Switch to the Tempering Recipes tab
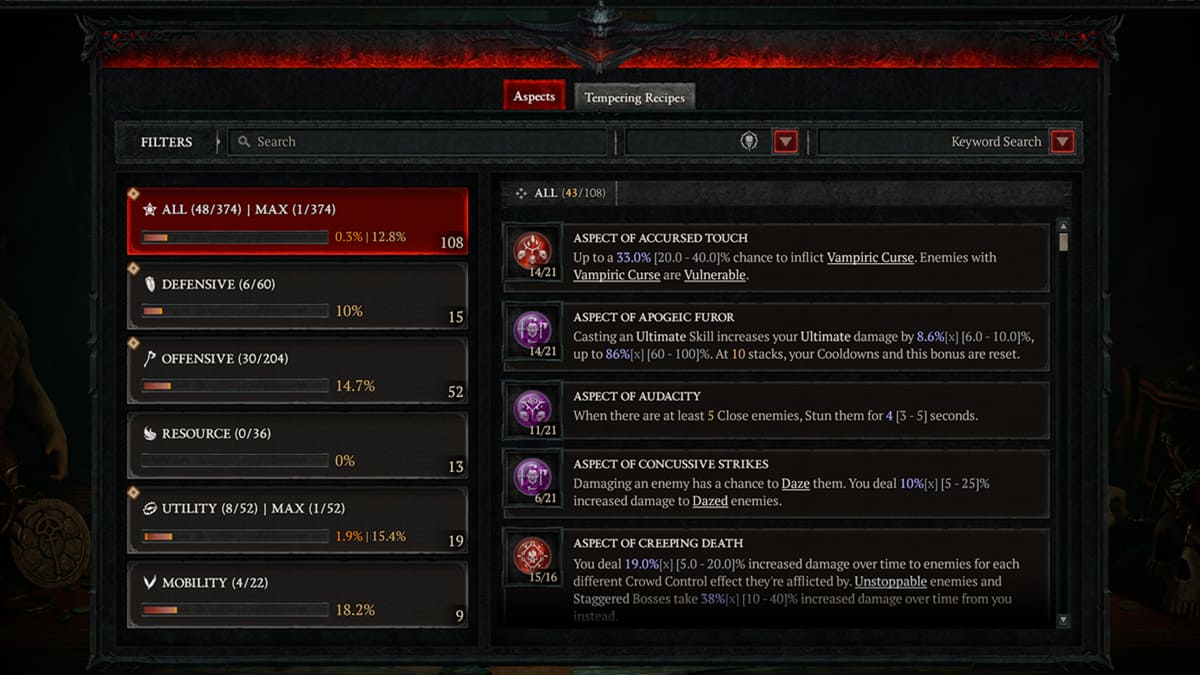This screenshot has height=675, width=1200. pos(635,97)
